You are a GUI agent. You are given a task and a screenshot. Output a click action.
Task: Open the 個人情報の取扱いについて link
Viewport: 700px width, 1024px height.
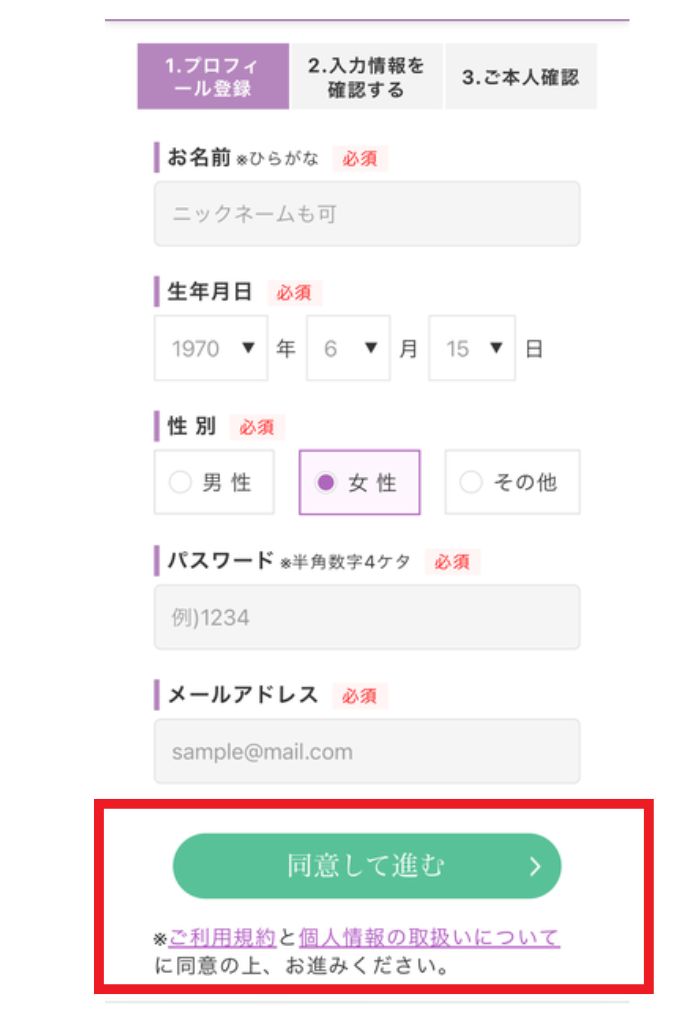(x=428, y=938)
